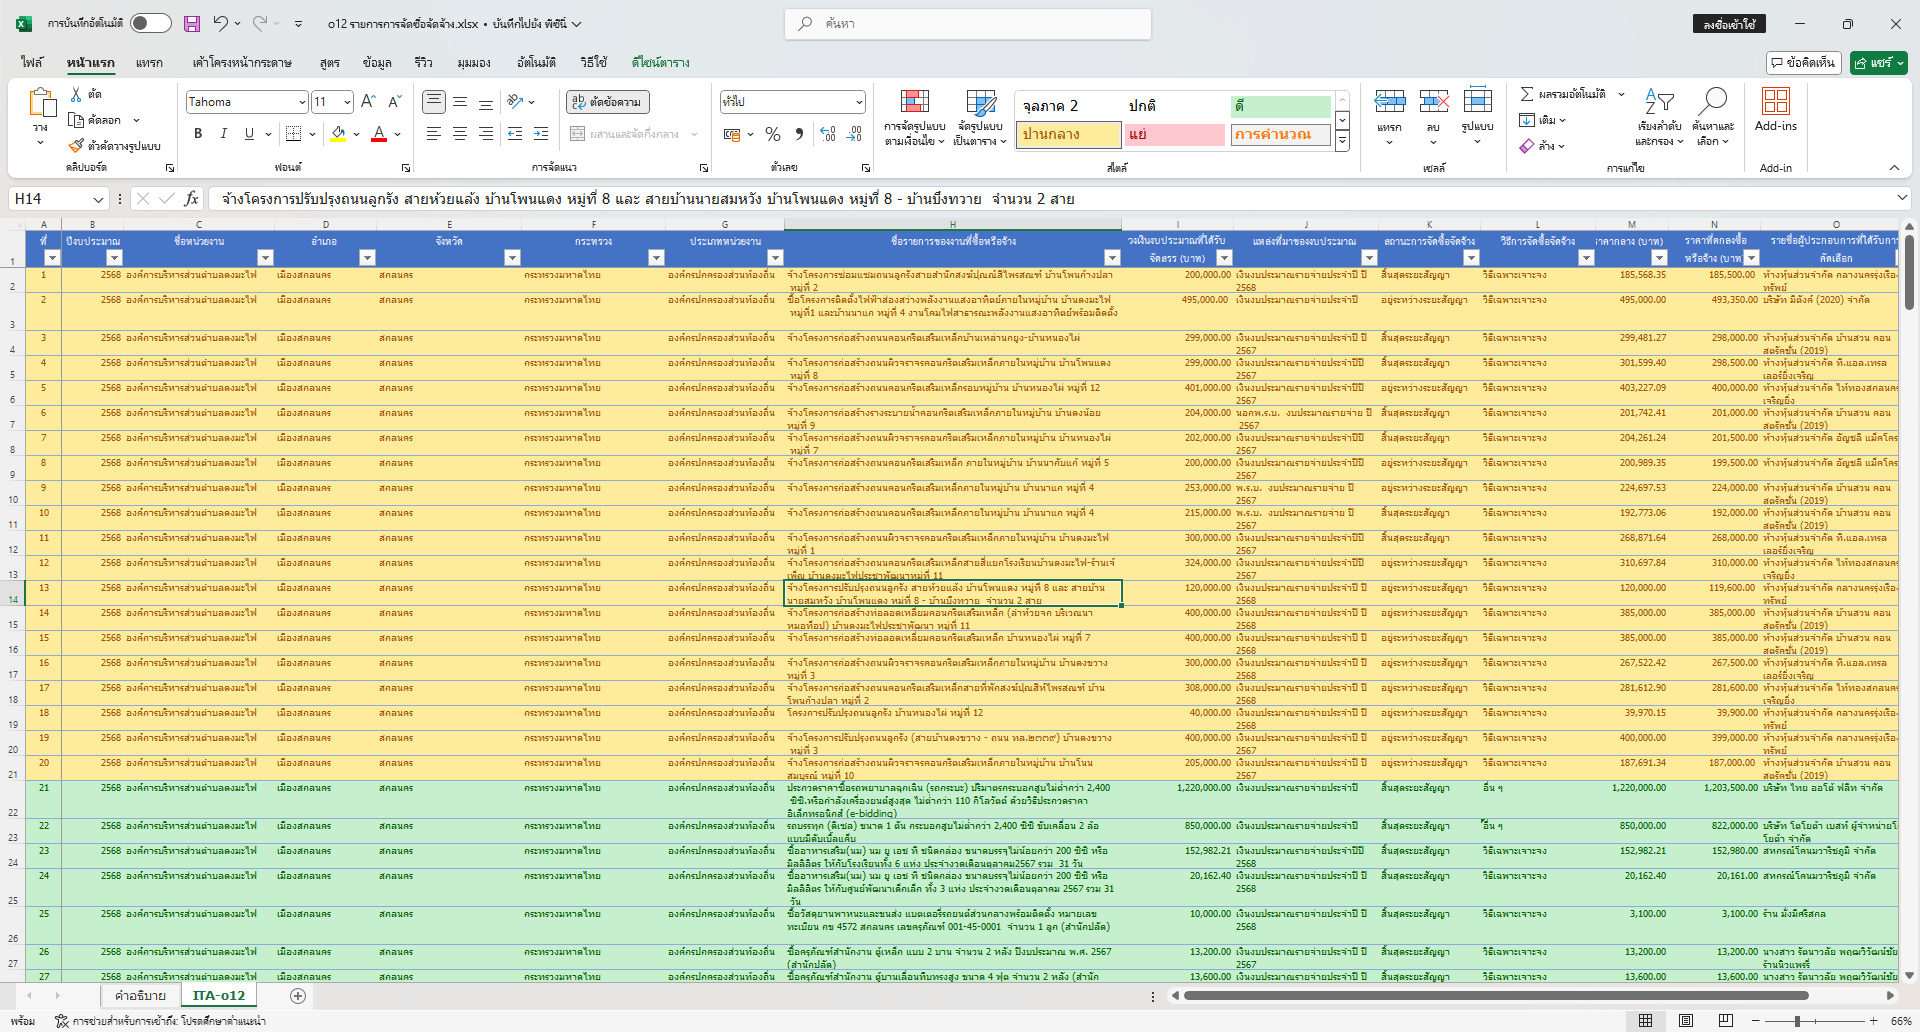Apply center horizontal alignment to the cell
This screenshot has height=1032, width=1920.
[x=460, y=134]
